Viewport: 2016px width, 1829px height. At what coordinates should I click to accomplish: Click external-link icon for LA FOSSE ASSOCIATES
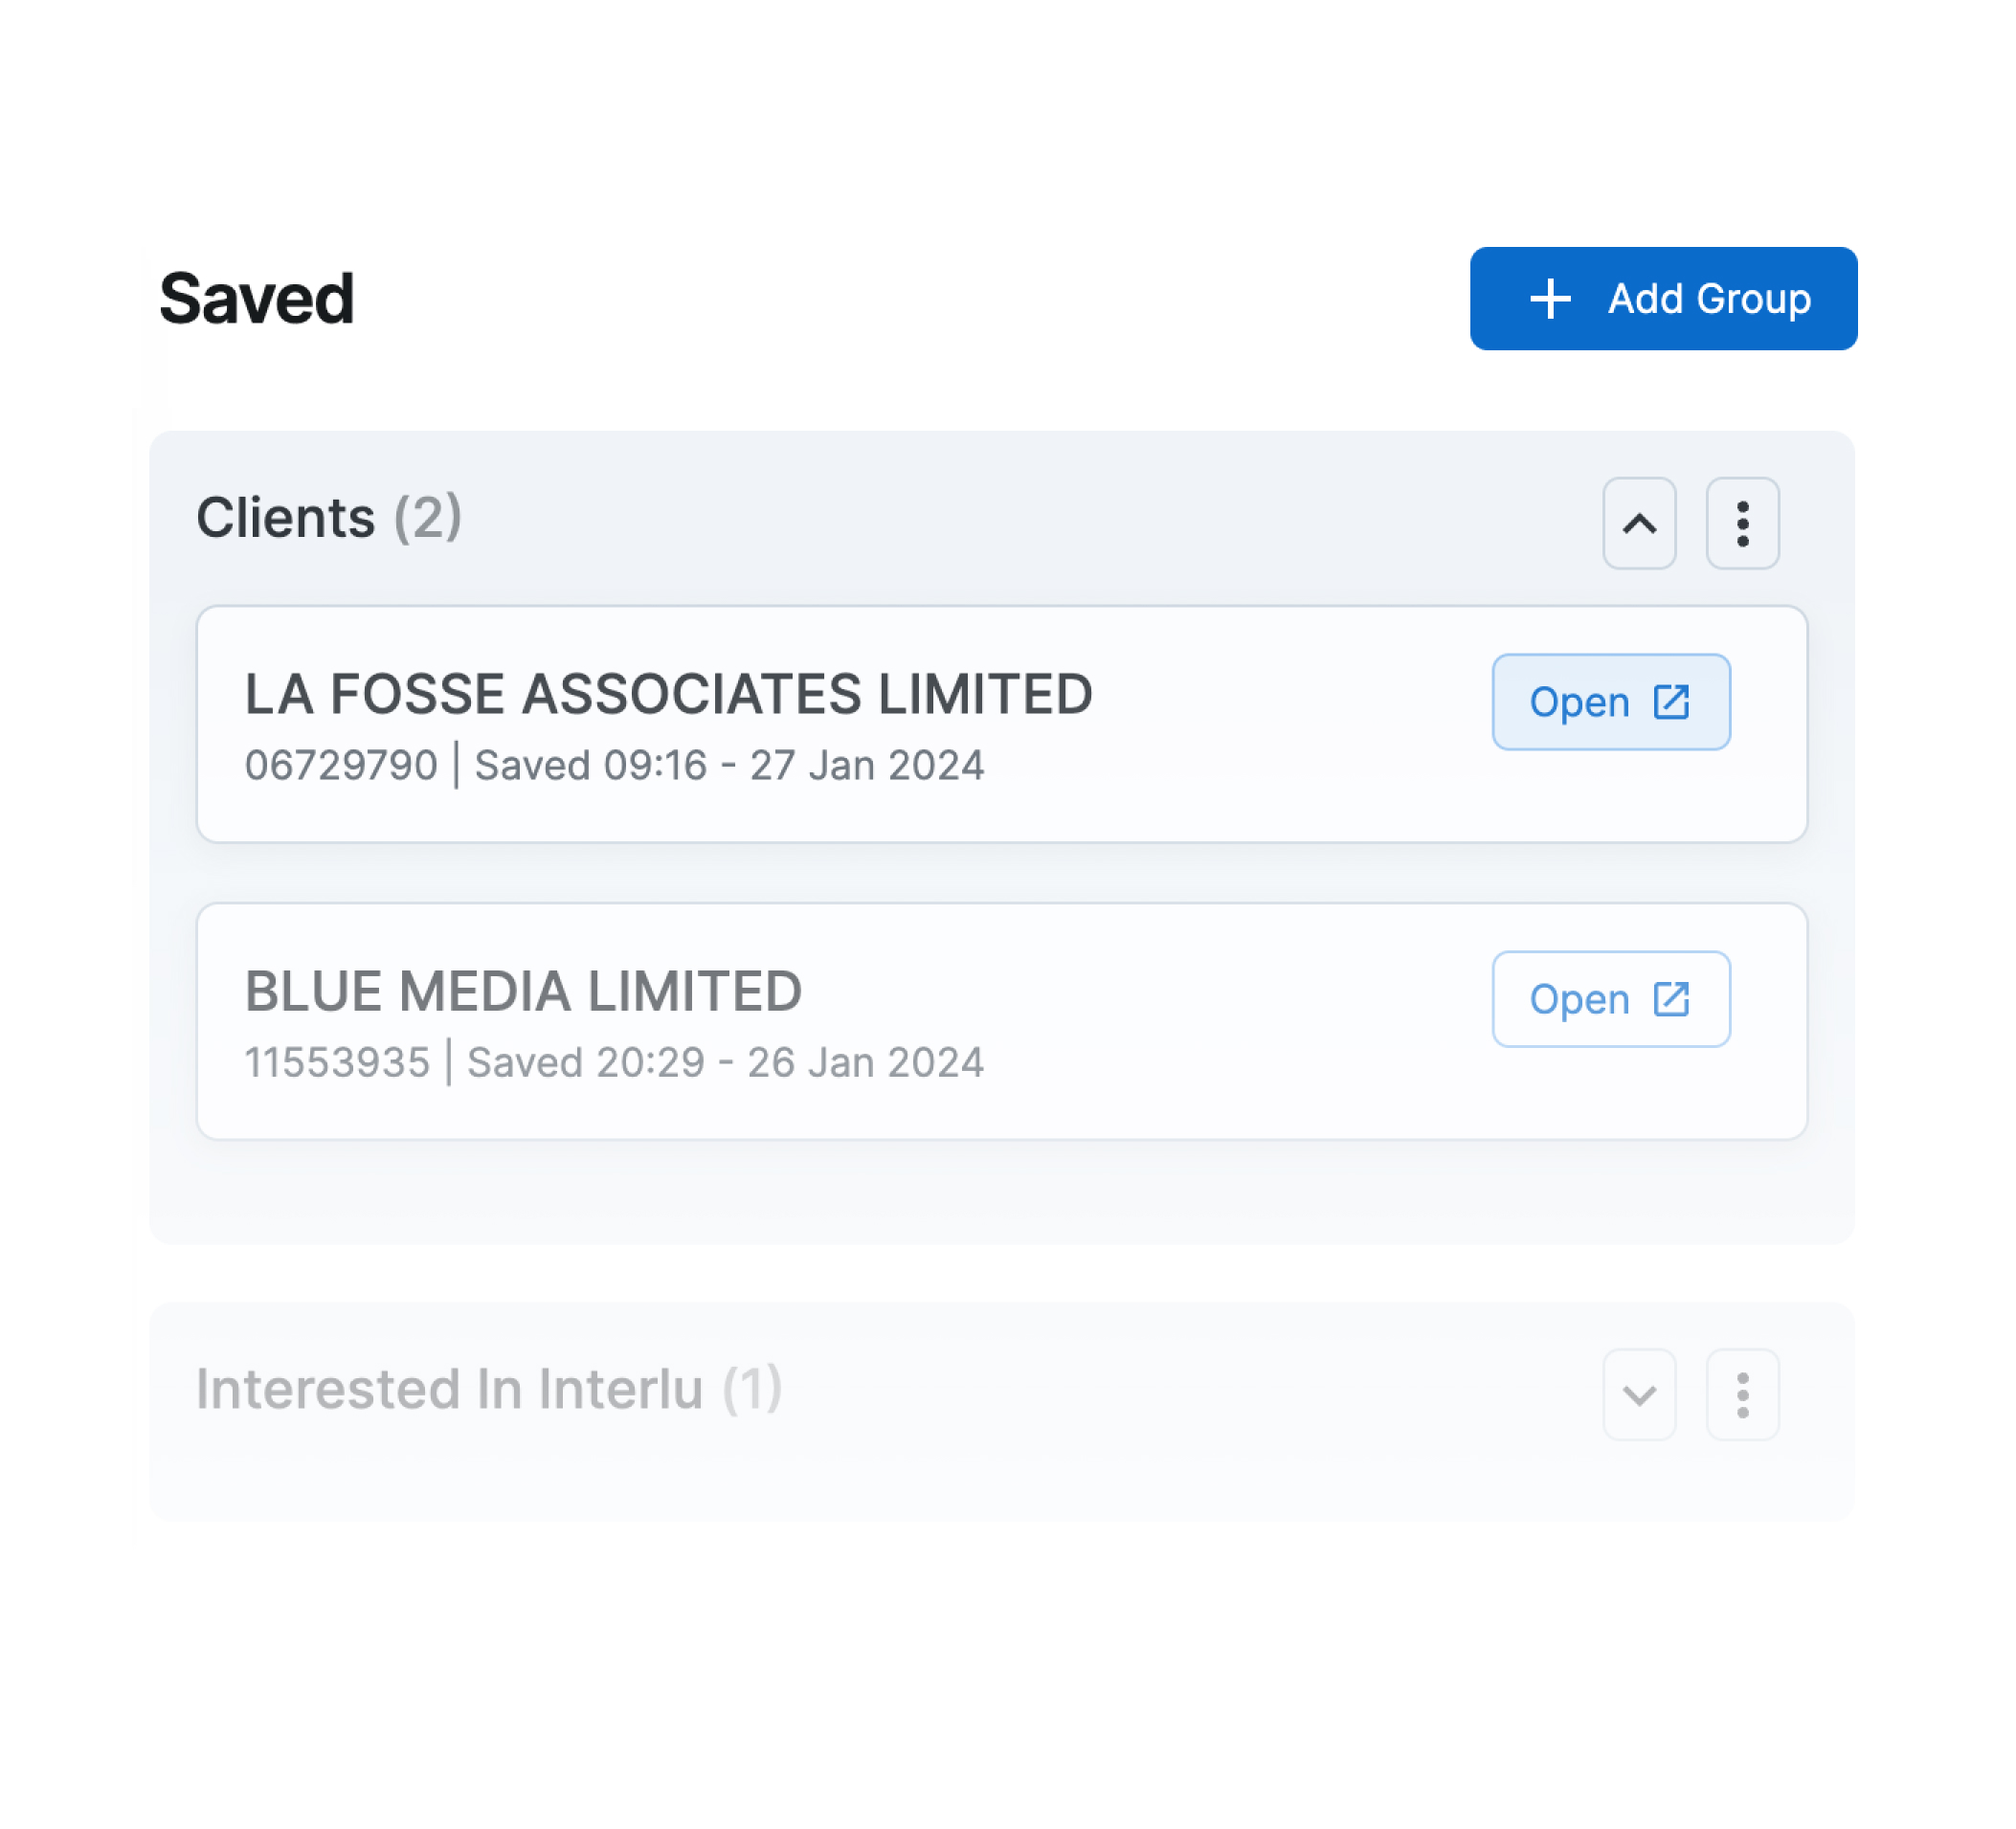1671,702
